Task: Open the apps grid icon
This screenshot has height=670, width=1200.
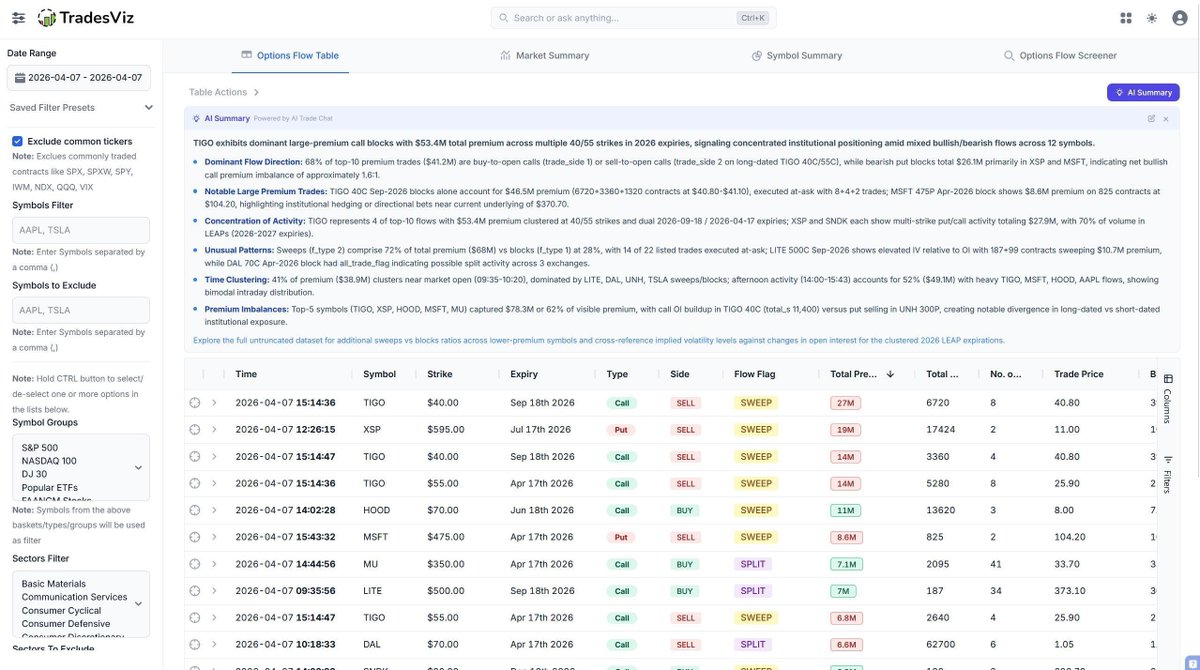Action: (x=1126, y=18)
